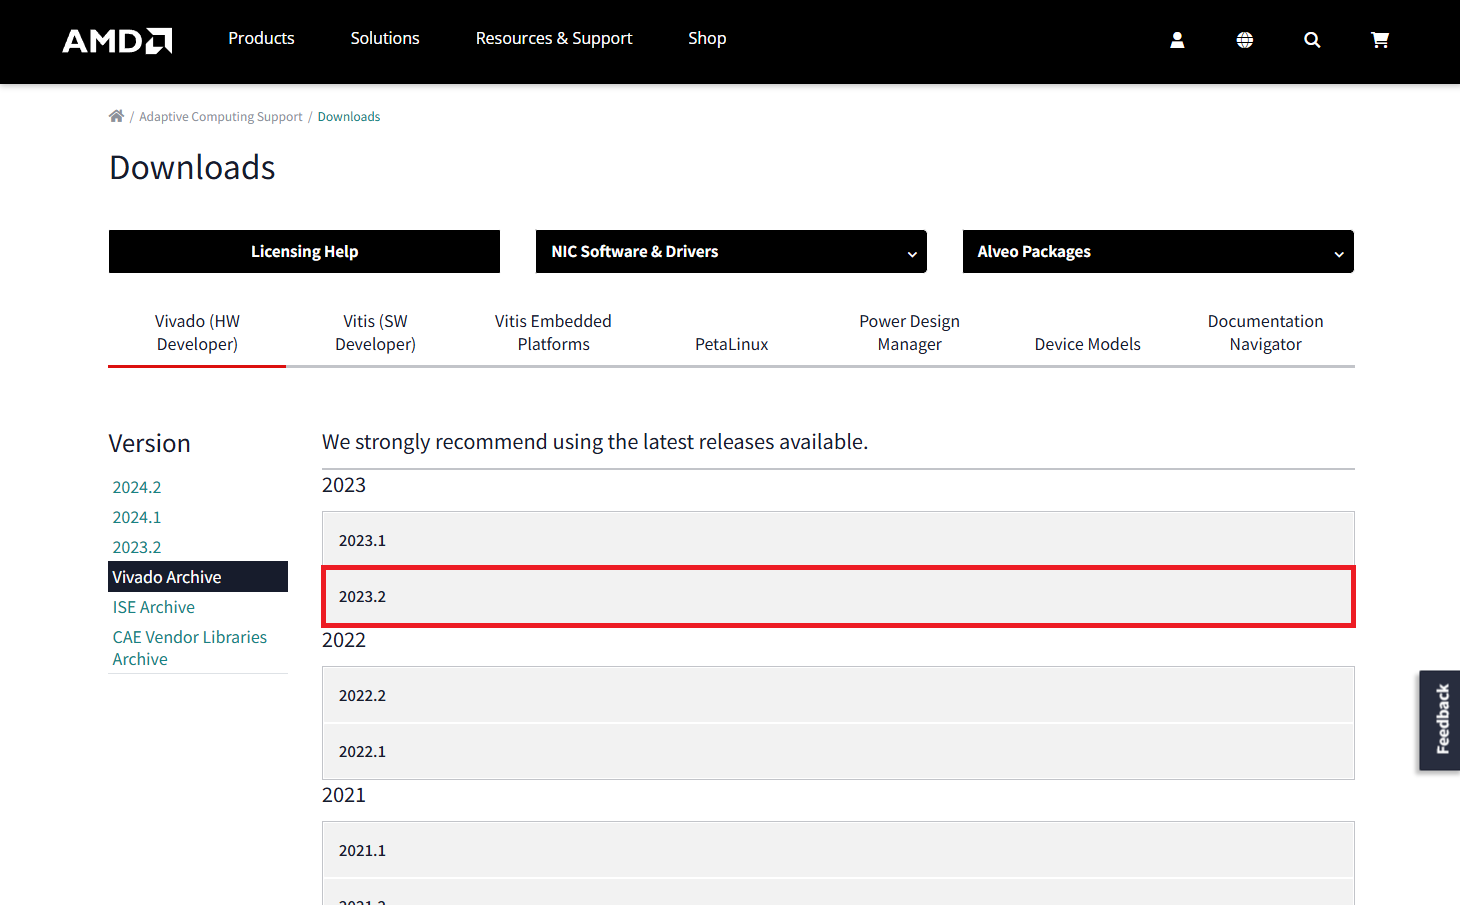Switch to the PetaLinux tab
Image resolution: width=1460 pixels, height=905 pixels.
coord(731,344)
